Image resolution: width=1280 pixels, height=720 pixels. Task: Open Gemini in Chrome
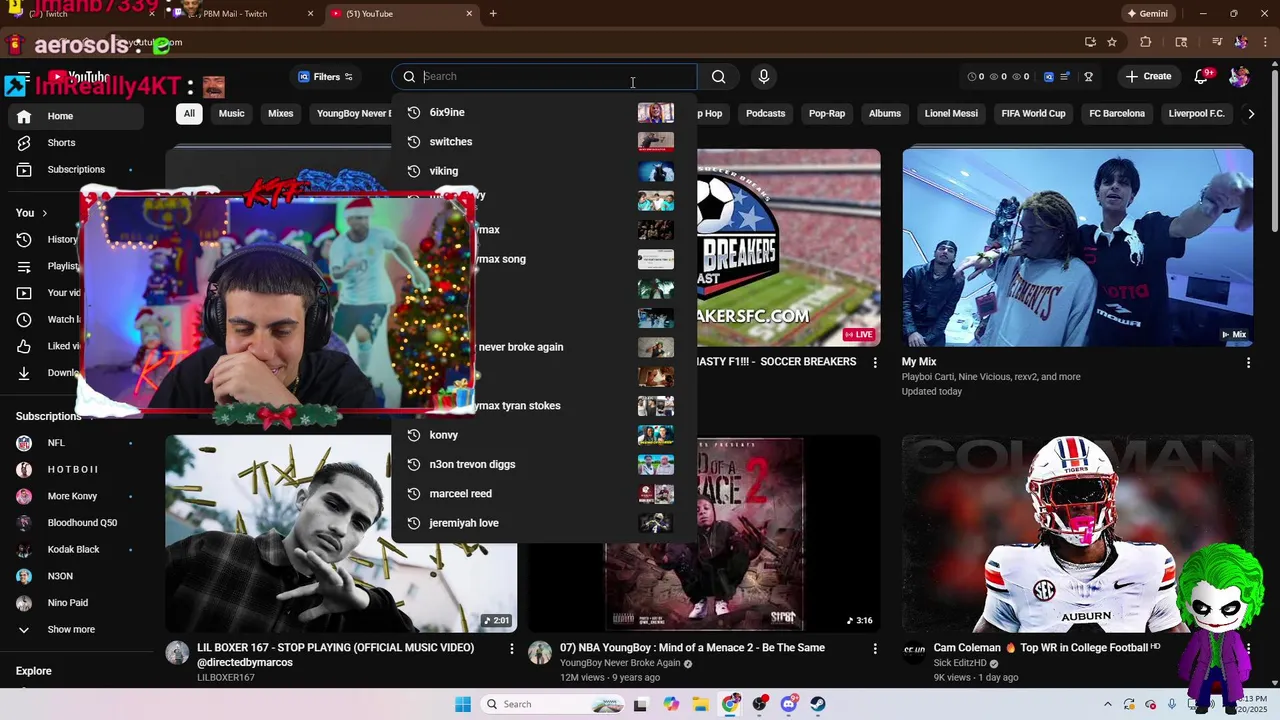point(1148,14)
